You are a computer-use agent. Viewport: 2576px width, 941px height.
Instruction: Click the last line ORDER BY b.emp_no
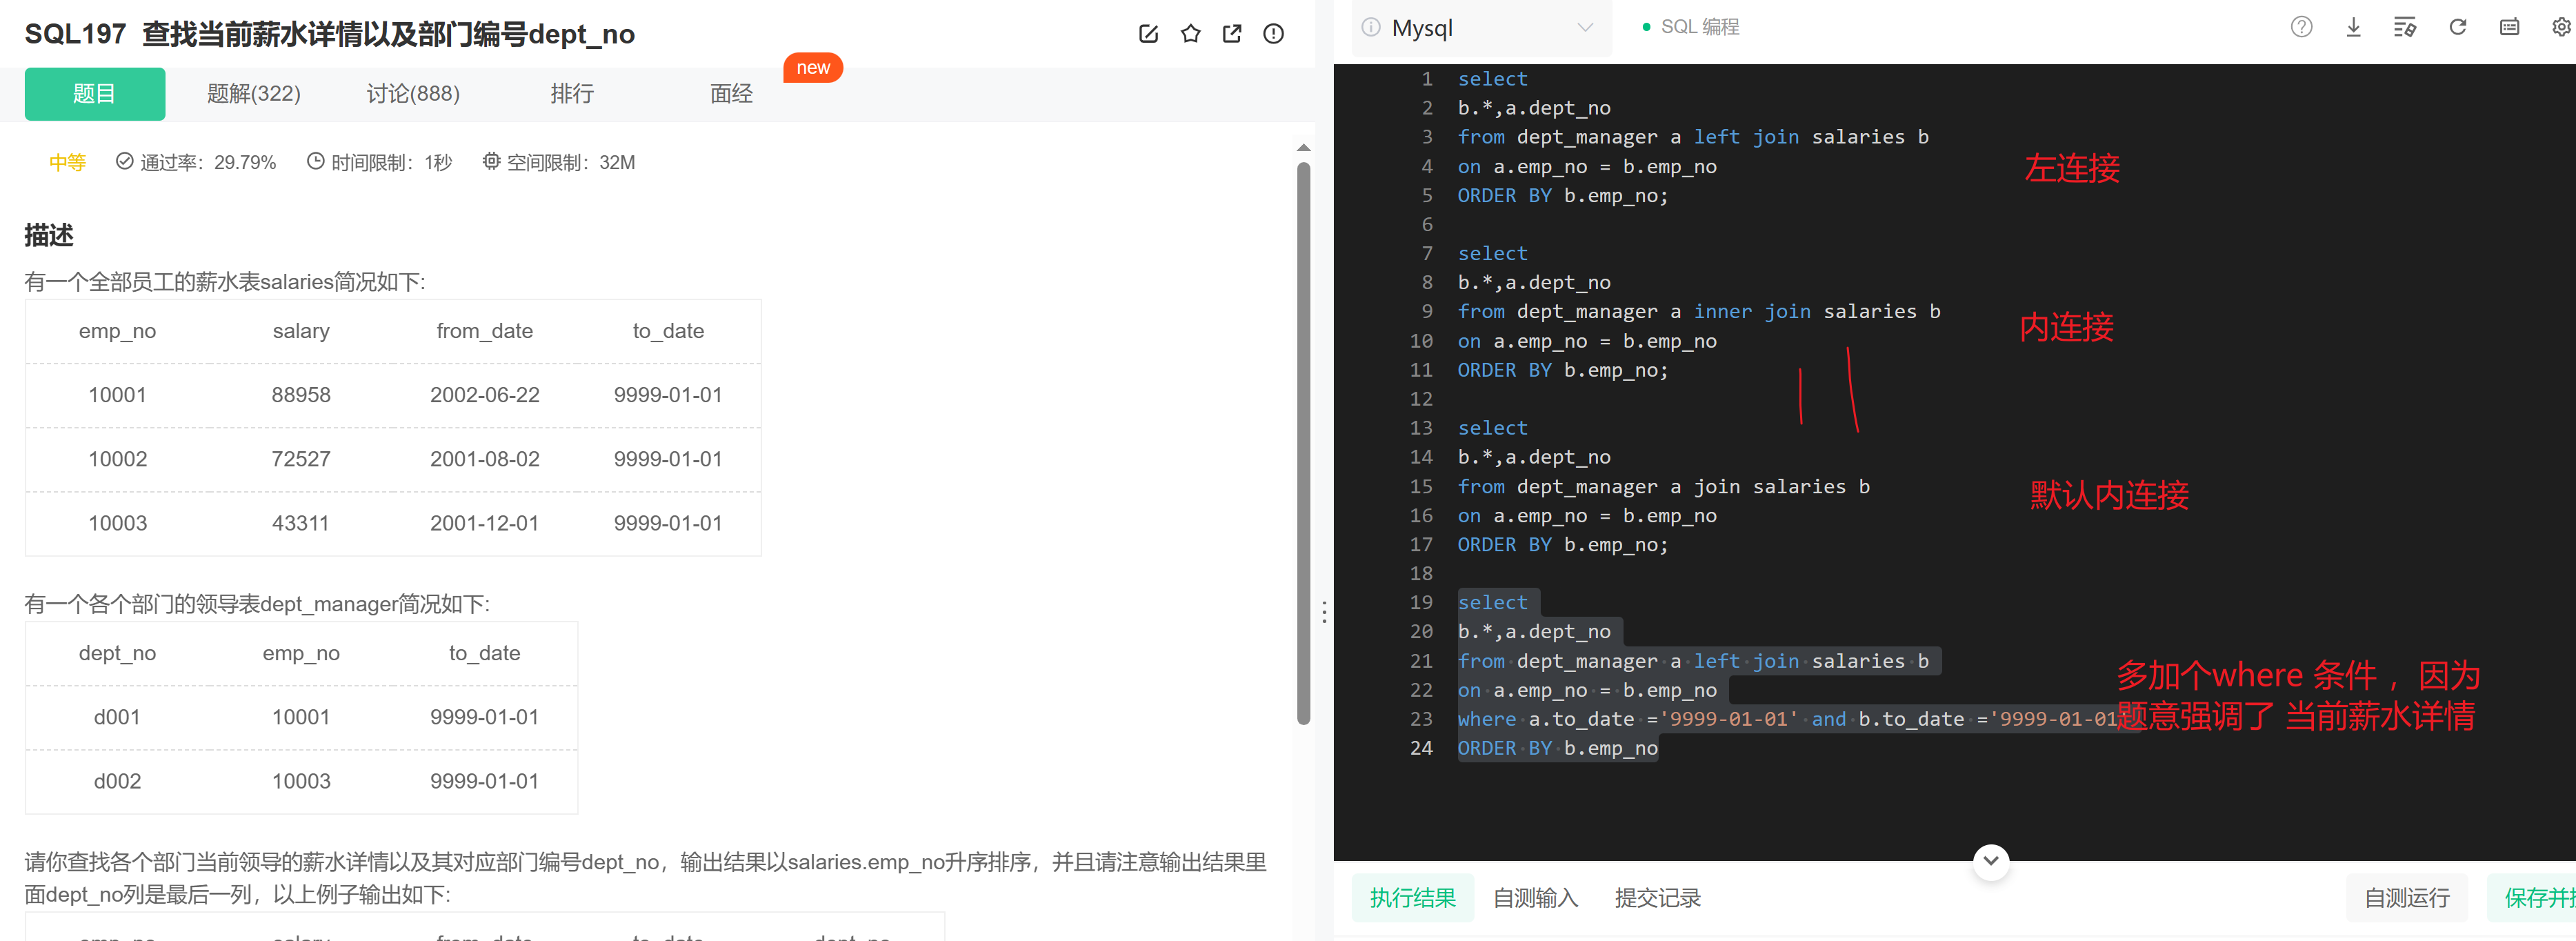pyautogui.click(x=1557, y=748)
